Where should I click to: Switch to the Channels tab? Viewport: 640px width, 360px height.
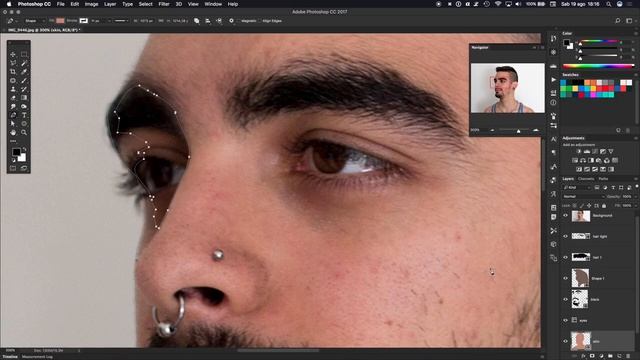(586, 179)
